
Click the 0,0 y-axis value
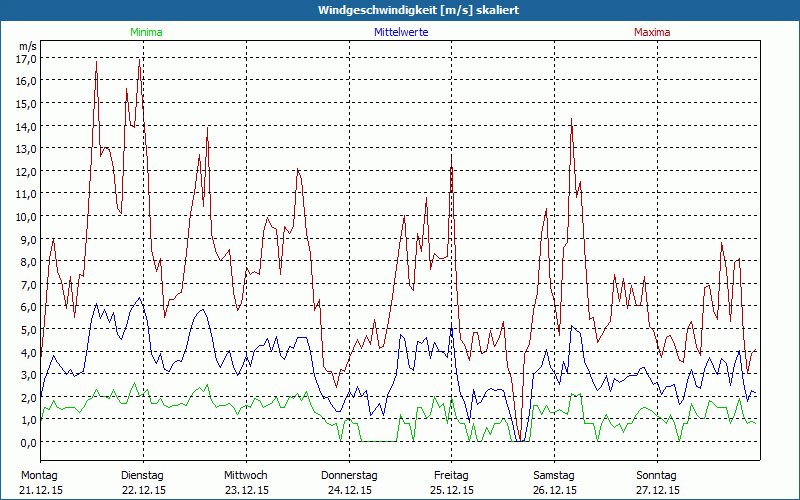[x=27, y=442]
